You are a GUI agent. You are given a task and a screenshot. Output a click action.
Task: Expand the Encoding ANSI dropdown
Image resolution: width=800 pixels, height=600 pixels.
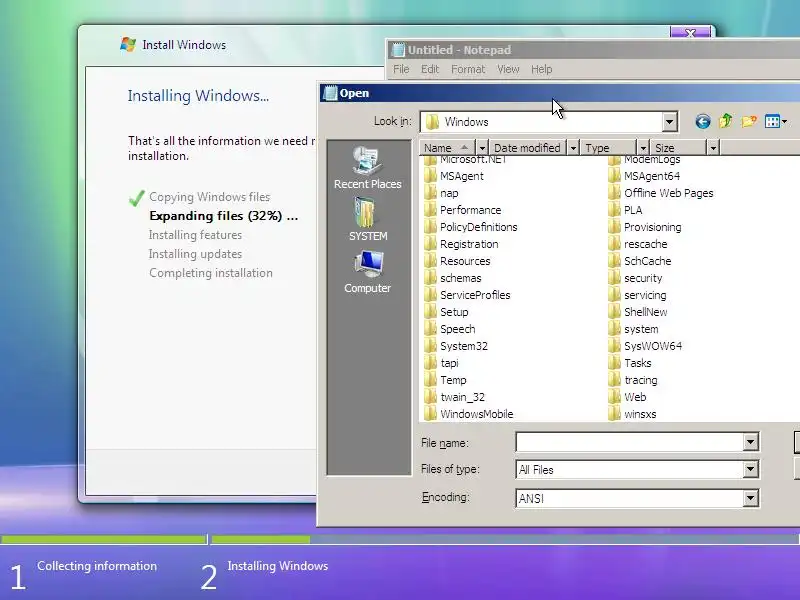coord(750,498)
